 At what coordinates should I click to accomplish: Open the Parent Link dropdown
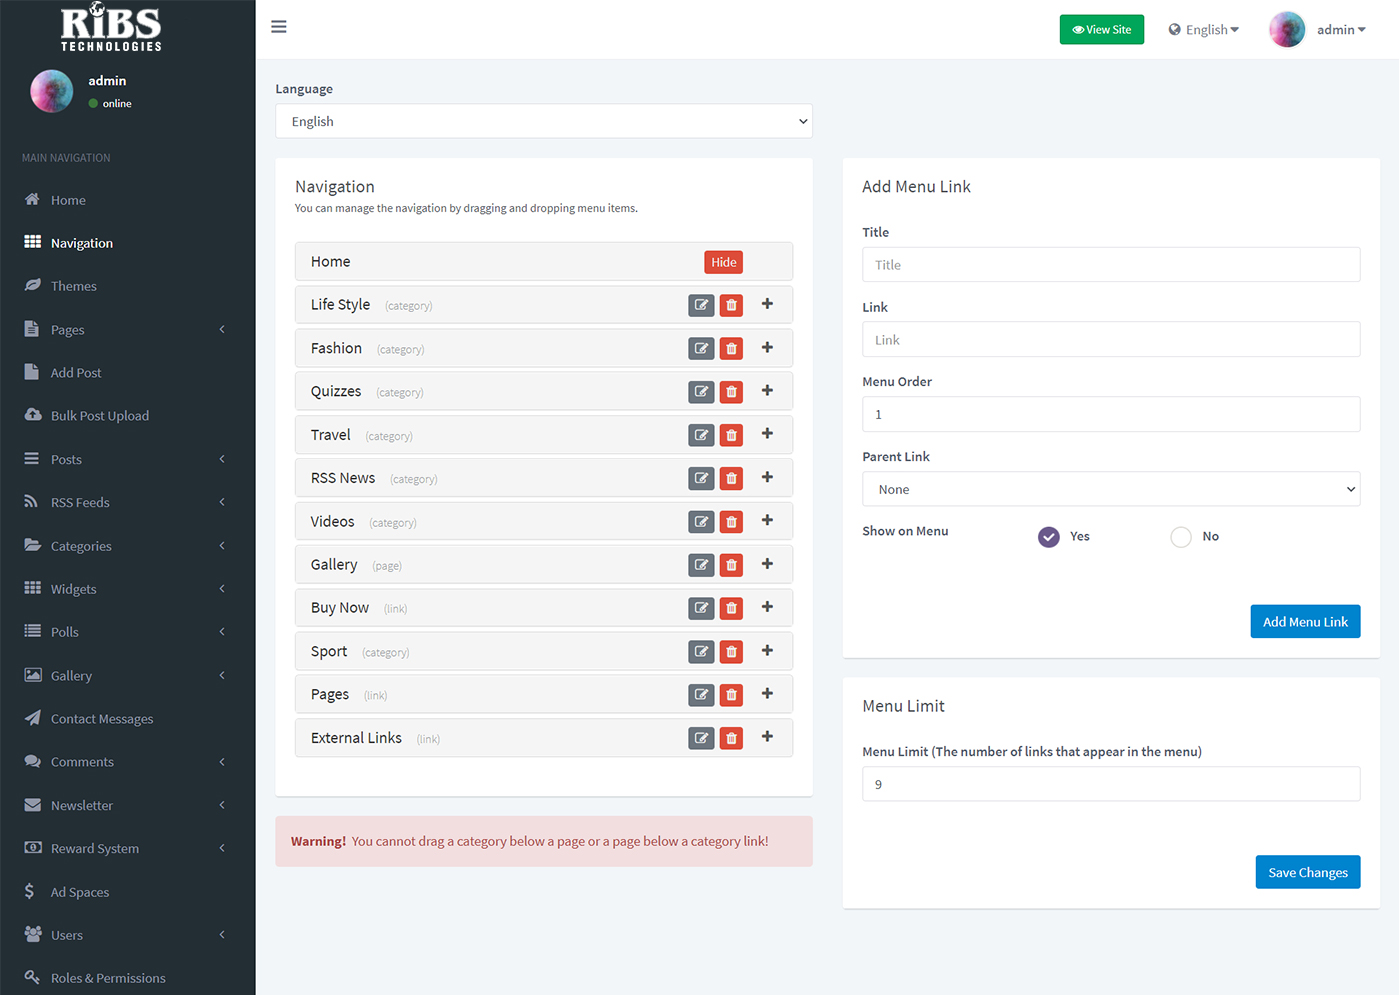pos(1110,489)
